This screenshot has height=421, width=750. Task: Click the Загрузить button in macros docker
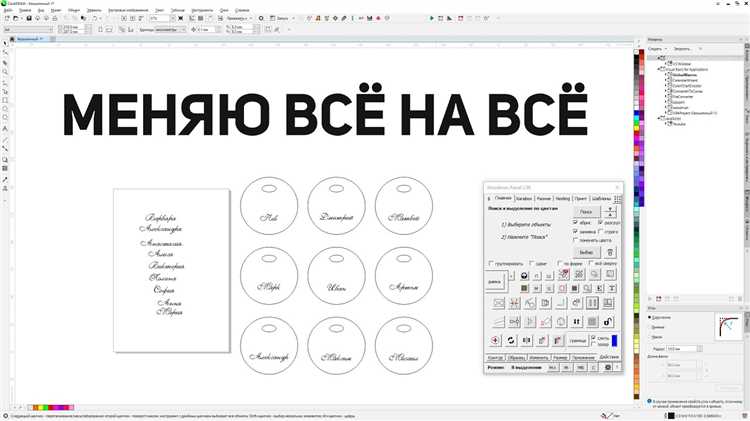coord(682,49)
